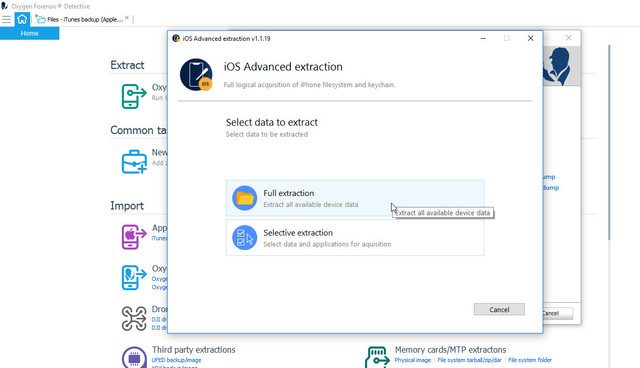This screenshot has width=640, height=368.
Task: Click the iOS Advanced extraction title bar icon
Action: coord(176,38)
